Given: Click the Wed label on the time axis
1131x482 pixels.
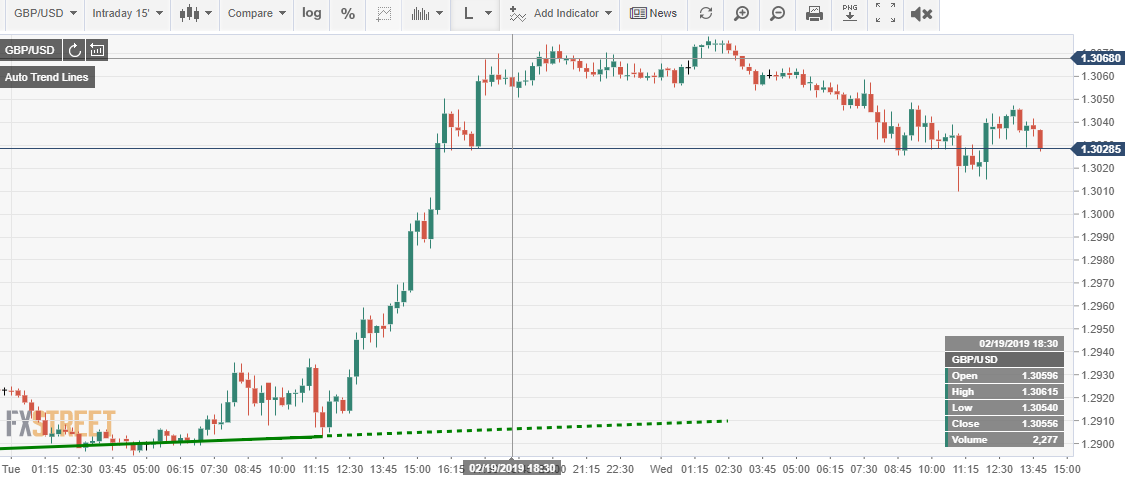Looking at the screenshot, I should click(661, 468).
